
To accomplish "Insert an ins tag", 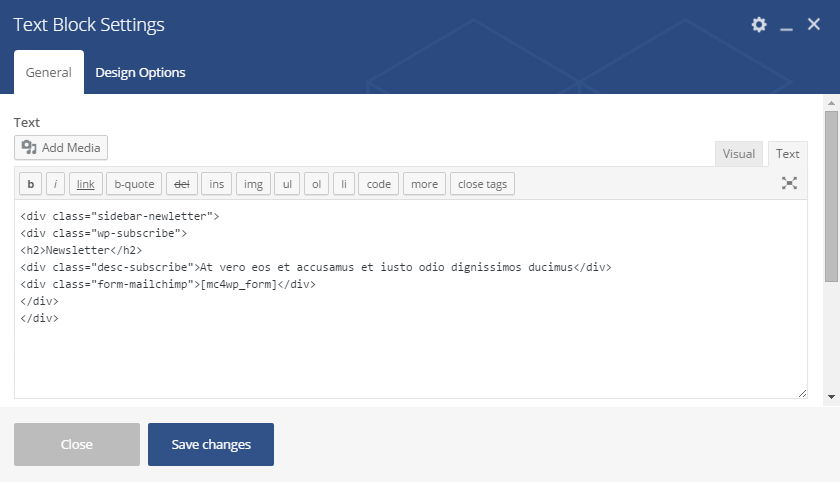I will 217,184.
